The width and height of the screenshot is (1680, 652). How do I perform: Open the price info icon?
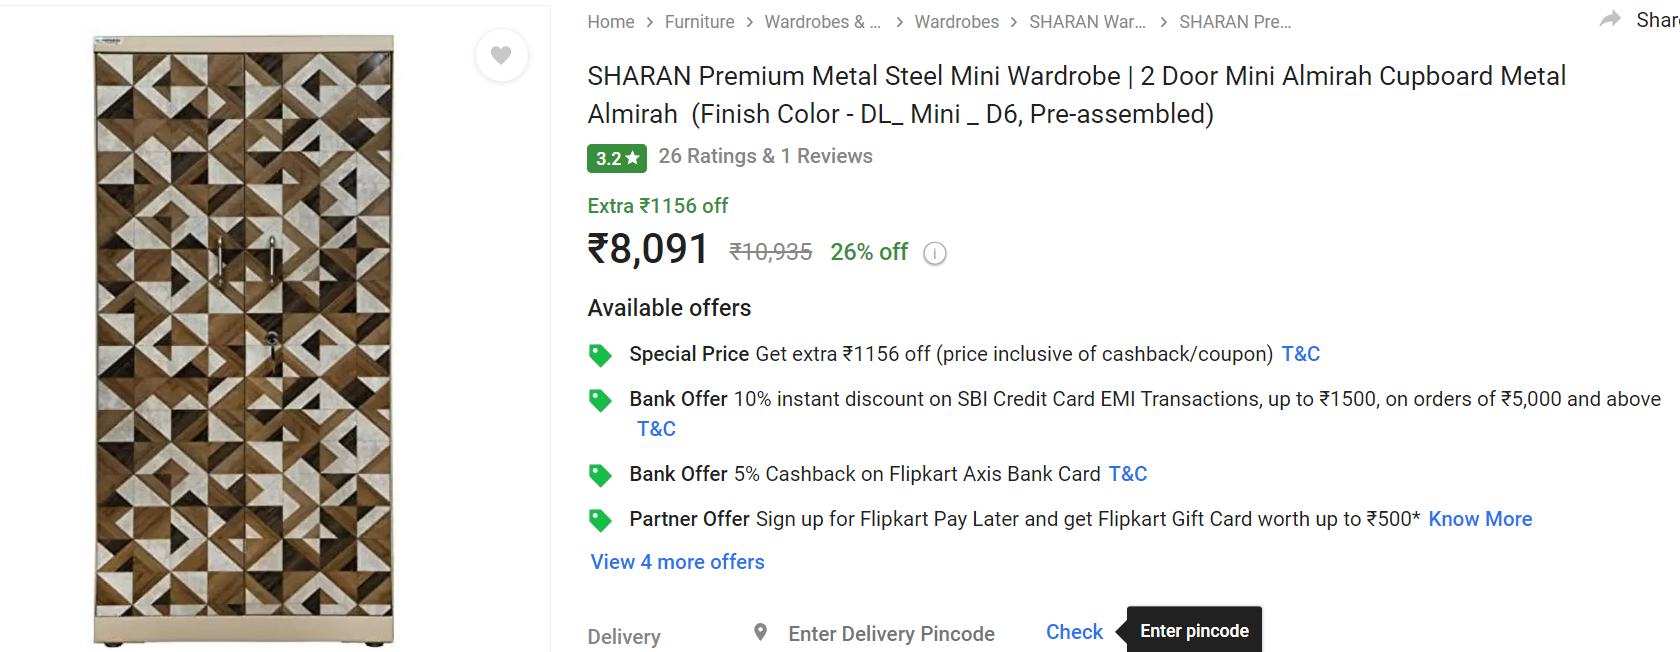coord(934,254)
